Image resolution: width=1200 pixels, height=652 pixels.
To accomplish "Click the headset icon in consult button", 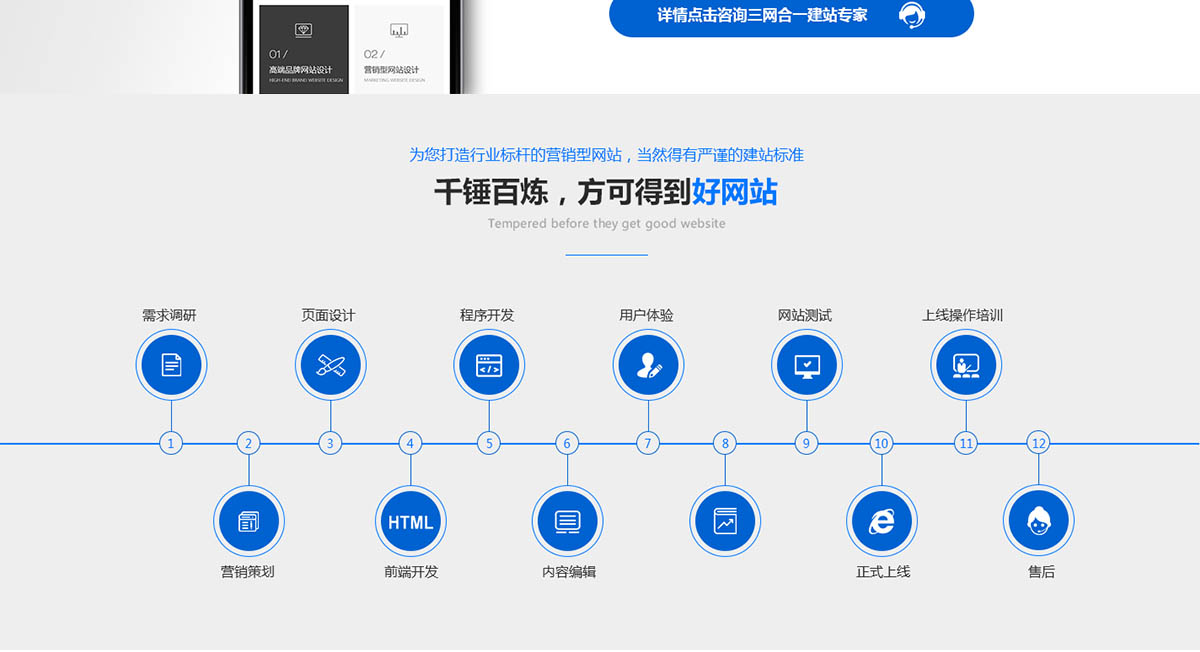I will tap(912, 15).
